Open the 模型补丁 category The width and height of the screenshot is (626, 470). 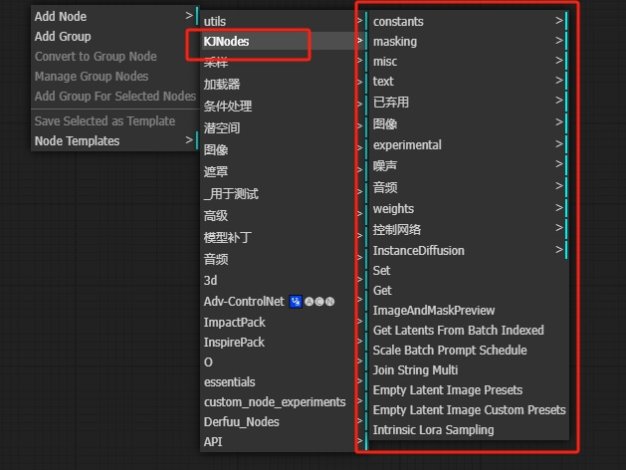click(x=283, y=238)
